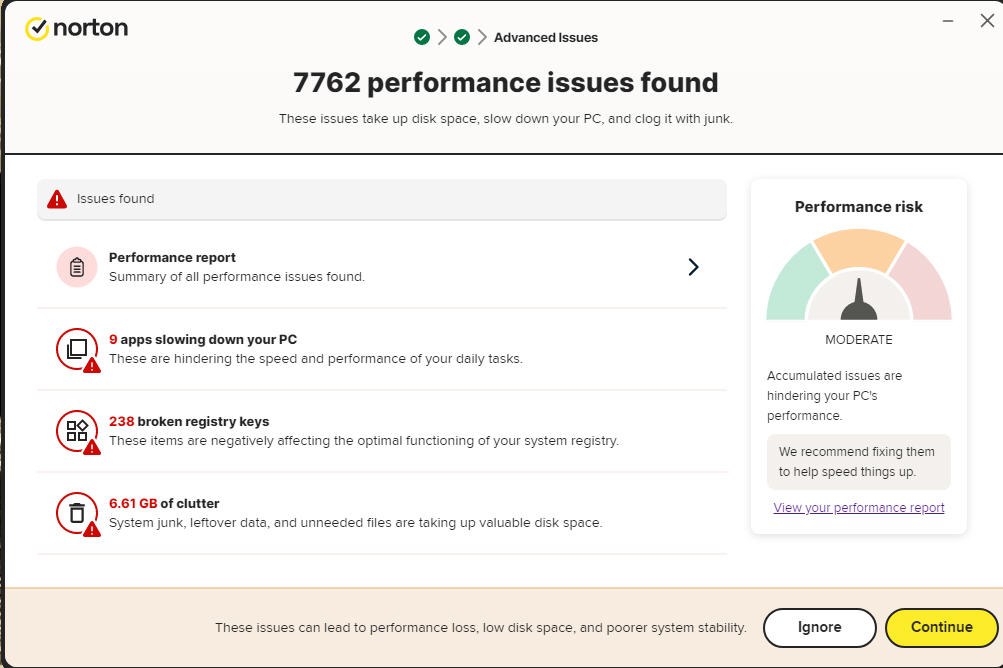Click the second completed step checkmark

coord(462,38)
